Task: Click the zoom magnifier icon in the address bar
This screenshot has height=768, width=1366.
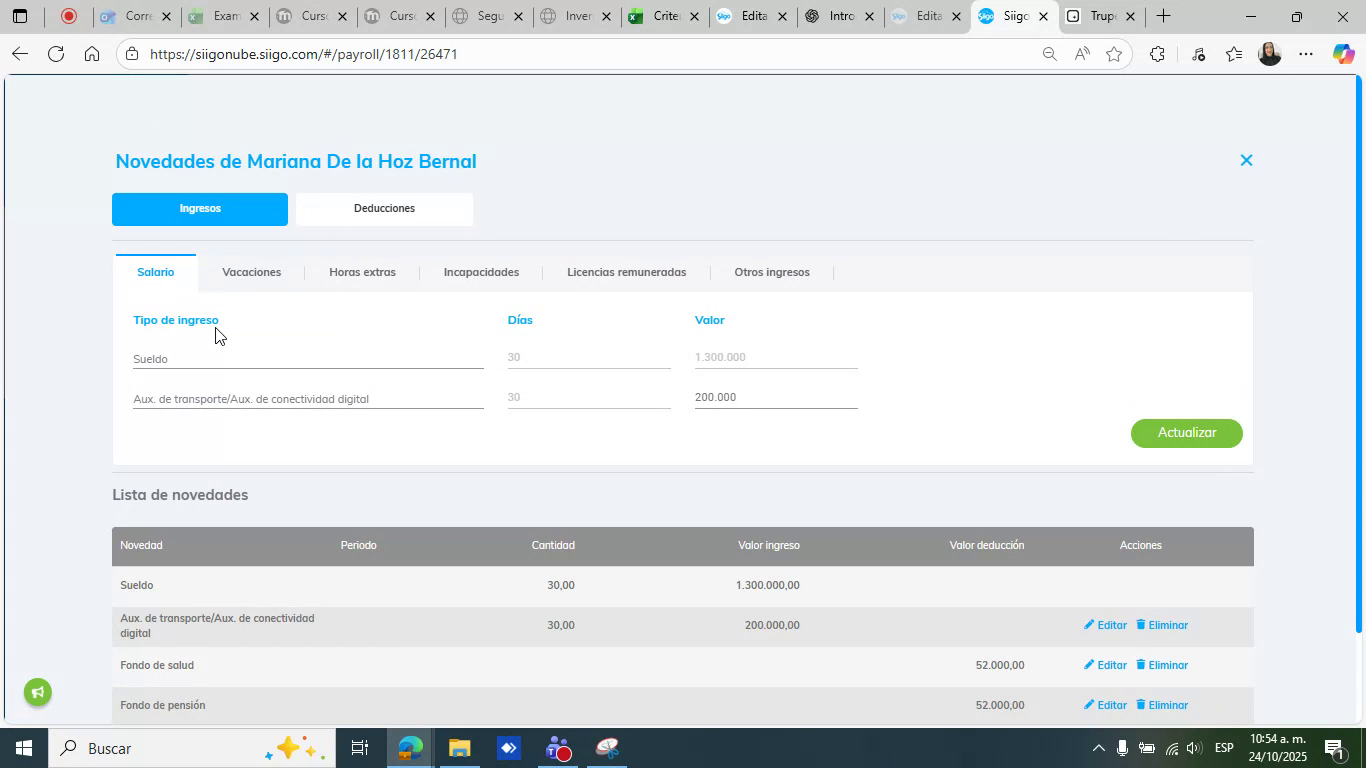Action: [1049, 54]
